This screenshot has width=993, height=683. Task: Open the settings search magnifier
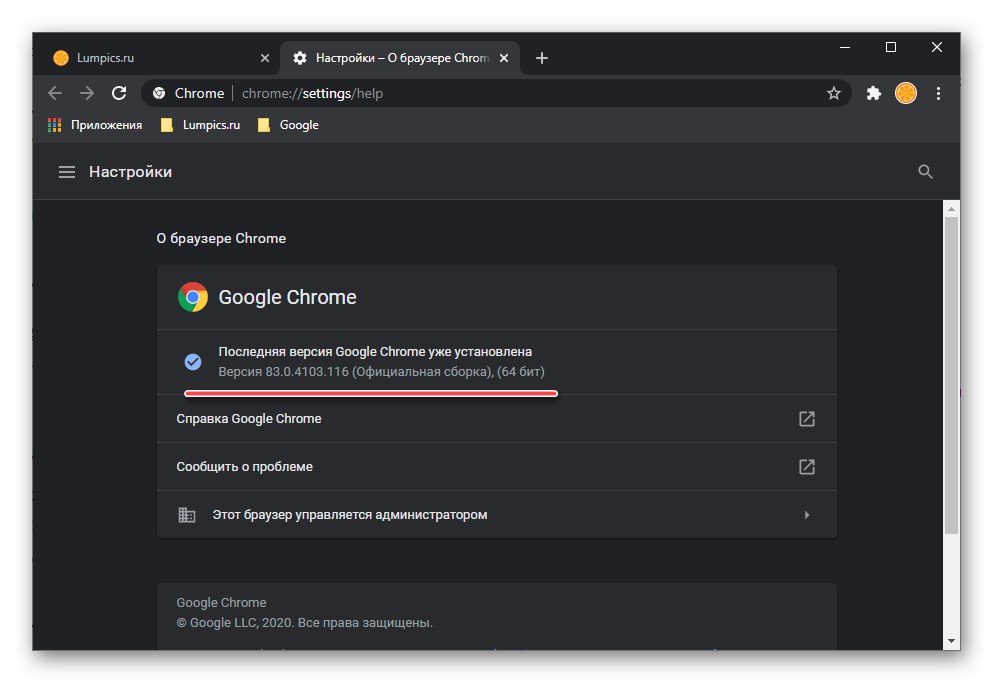coord(925,171)
